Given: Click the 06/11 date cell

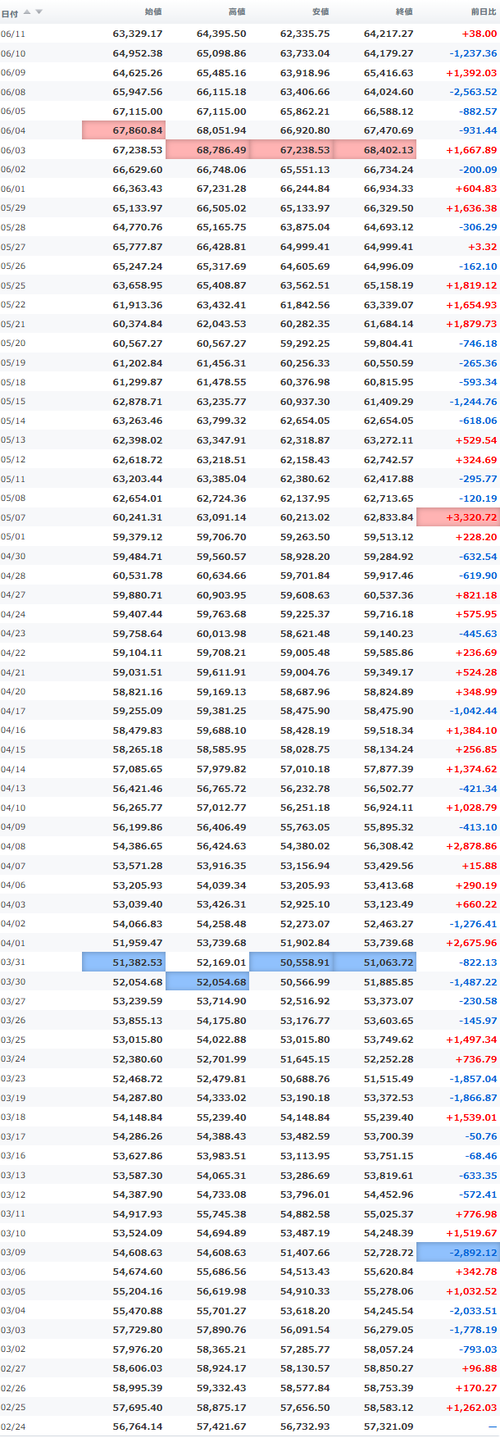Looking at the screenshot, I should click(x=13, y=33).
